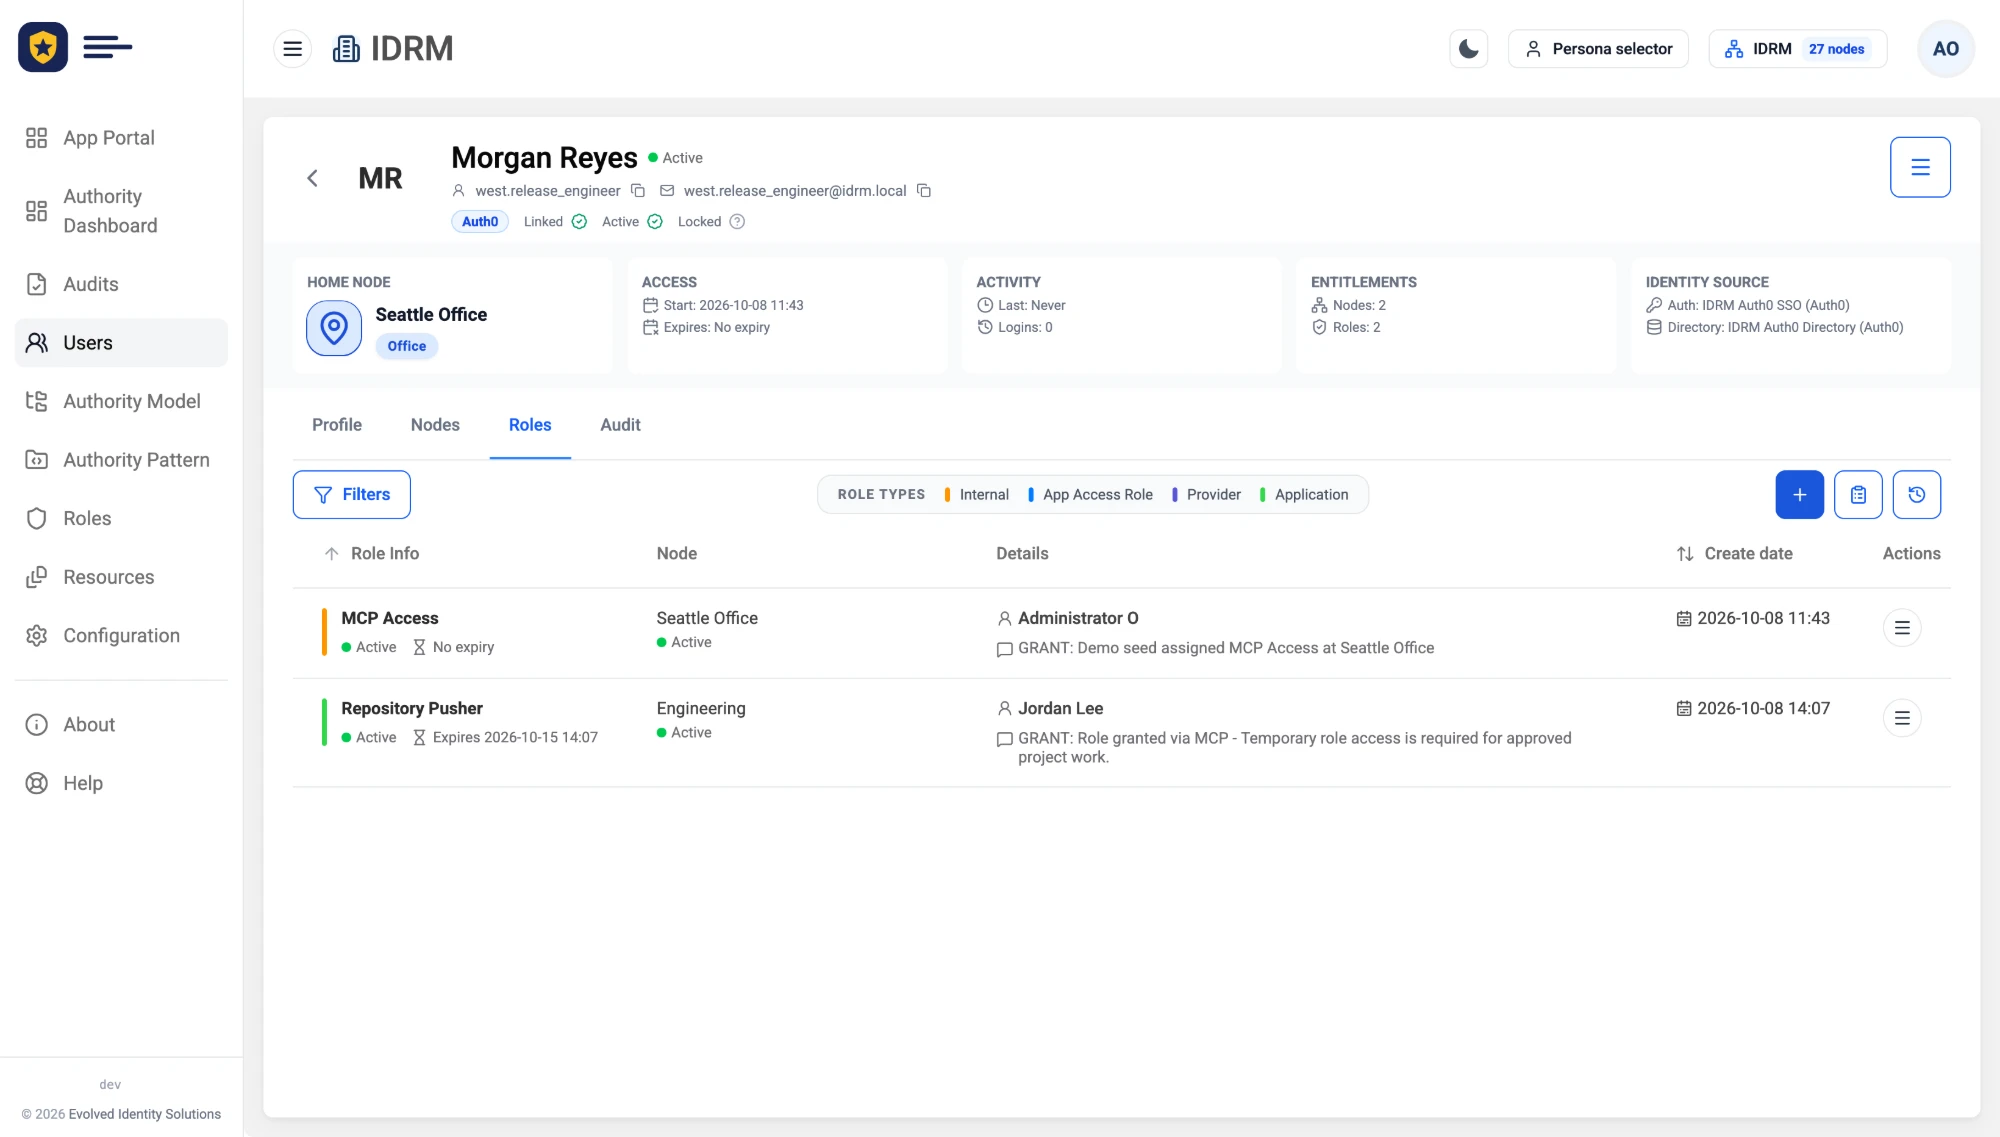Go to Authority Dashboard

coord(121,211)
